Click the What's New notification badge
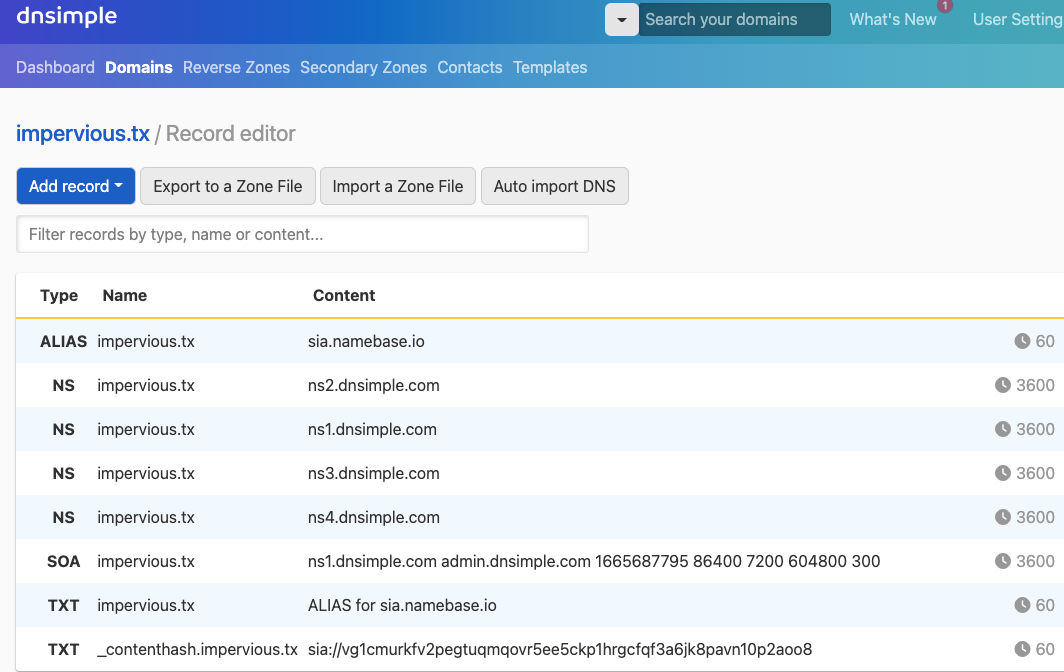Image resolution: width=1064 pixels, height=672 pixels. click(x=945, y=5)
